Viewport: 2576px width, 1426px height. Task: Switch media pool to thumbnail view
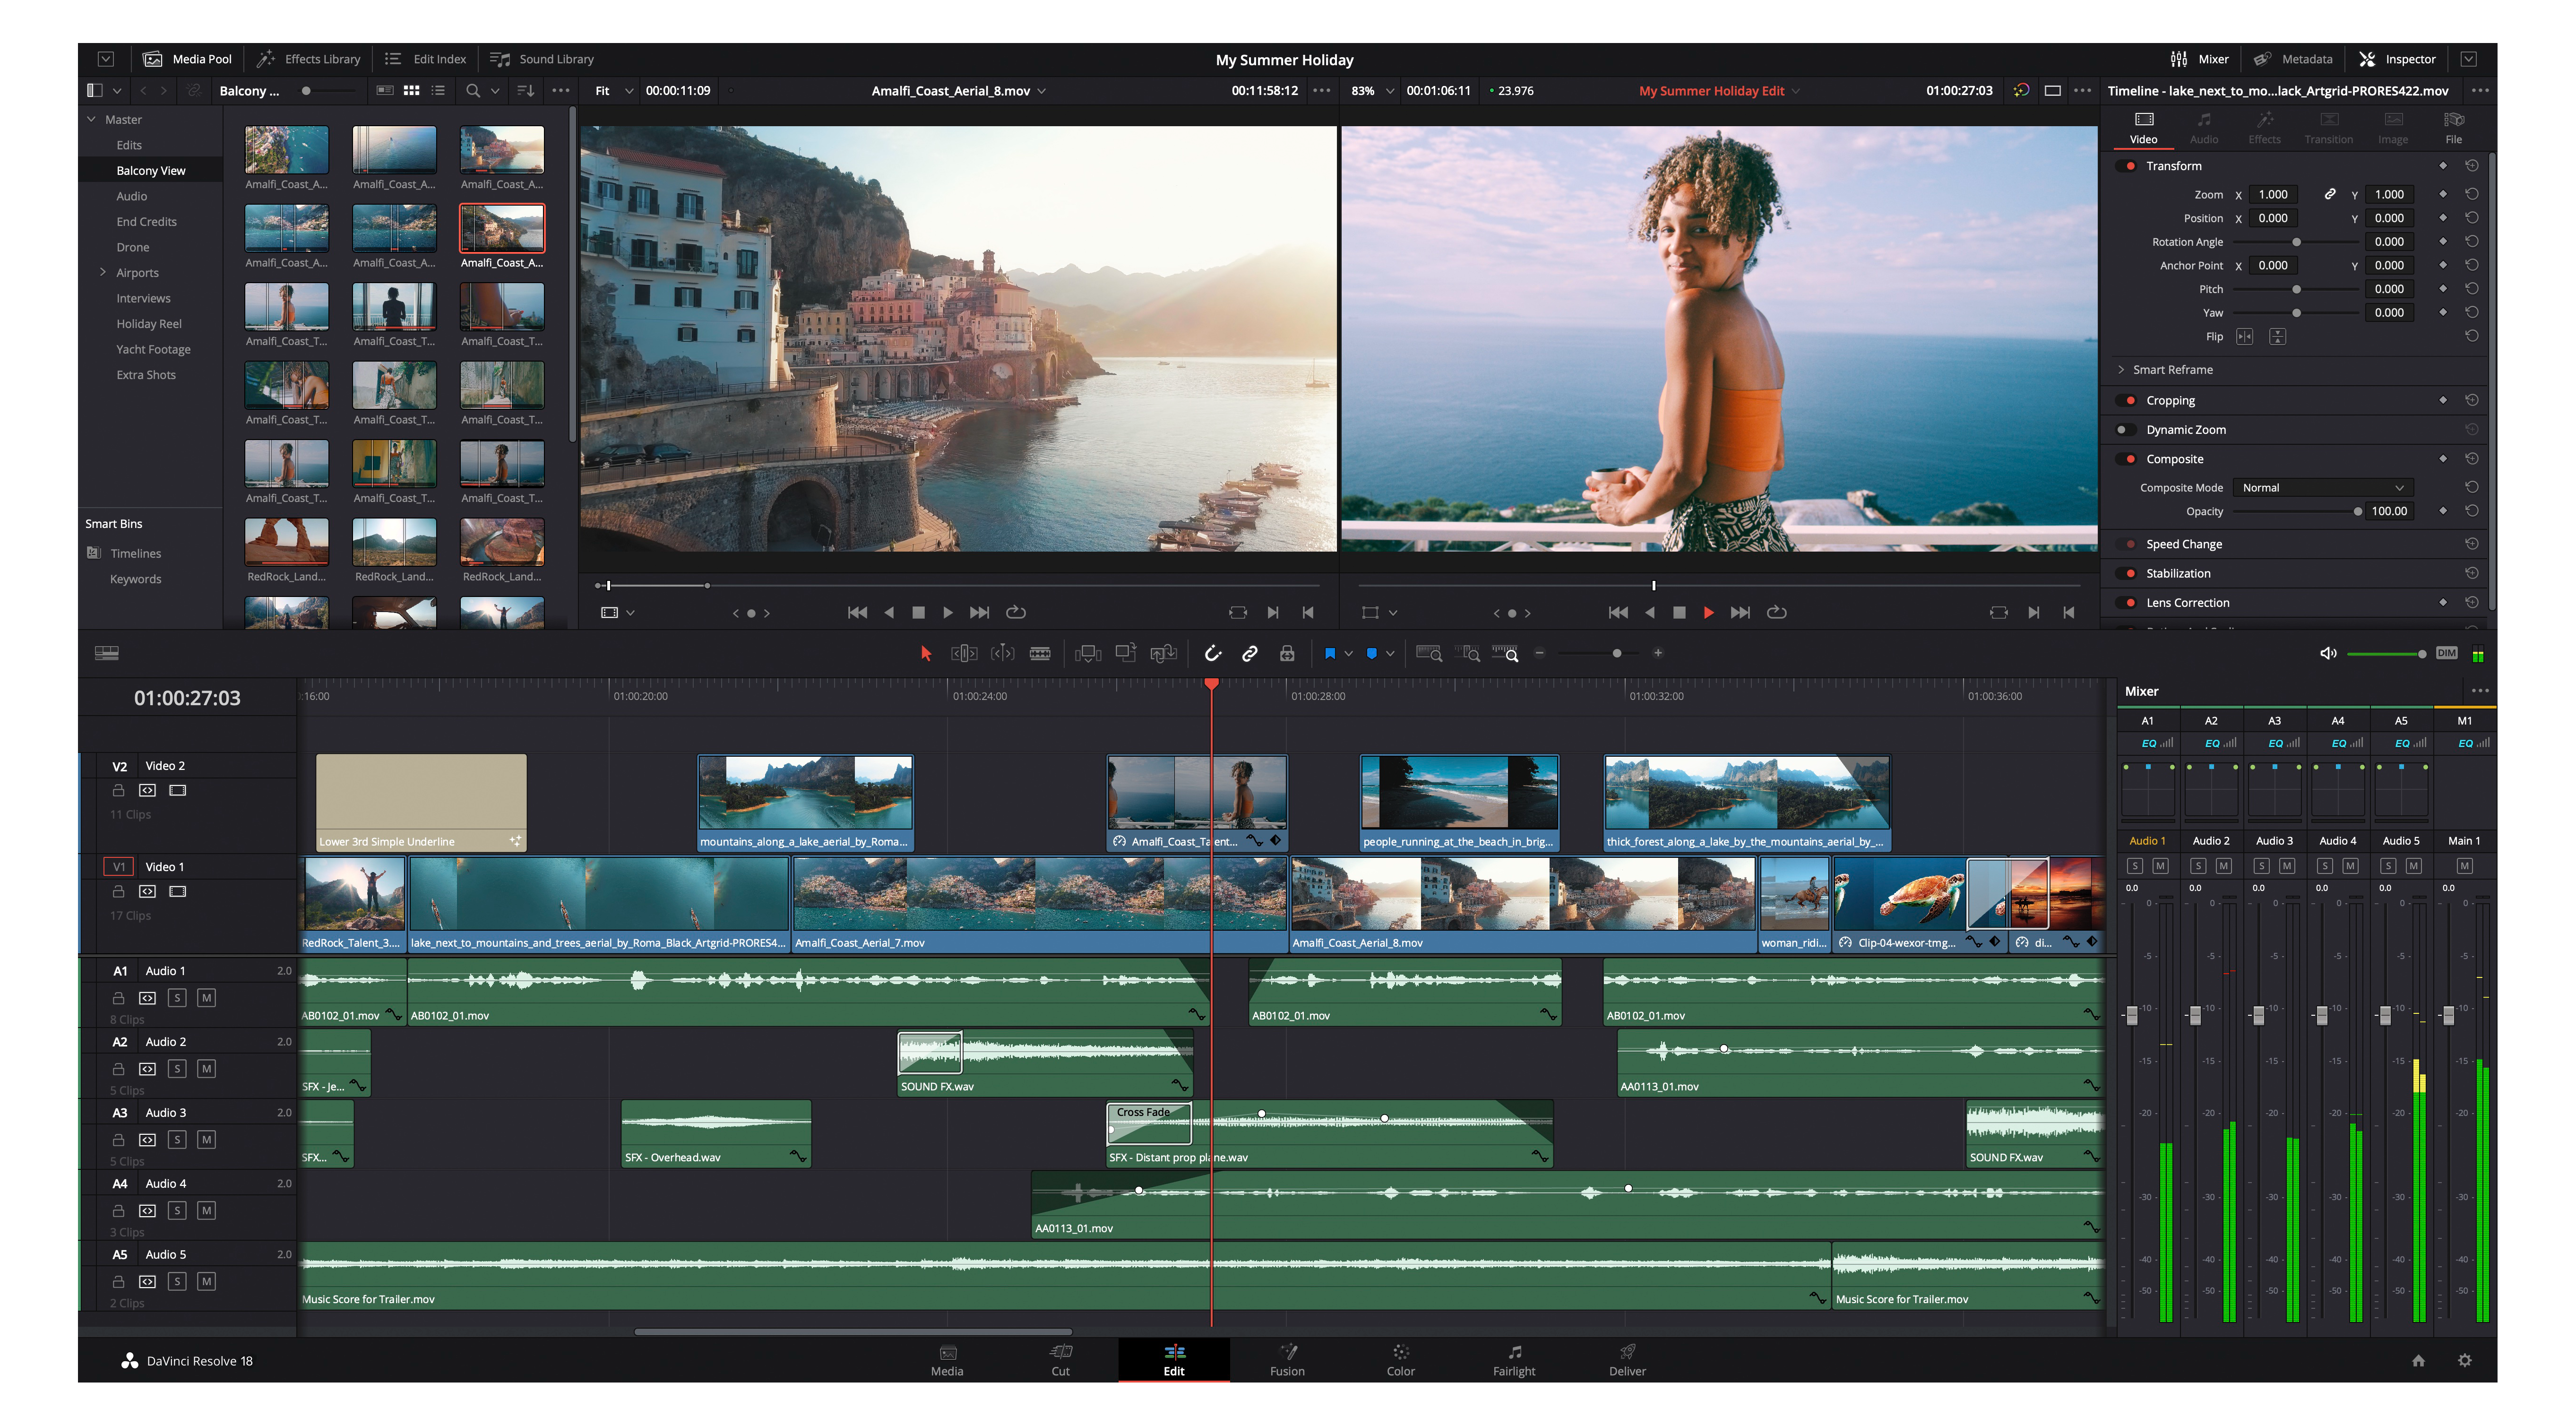[x=411, y=90]
